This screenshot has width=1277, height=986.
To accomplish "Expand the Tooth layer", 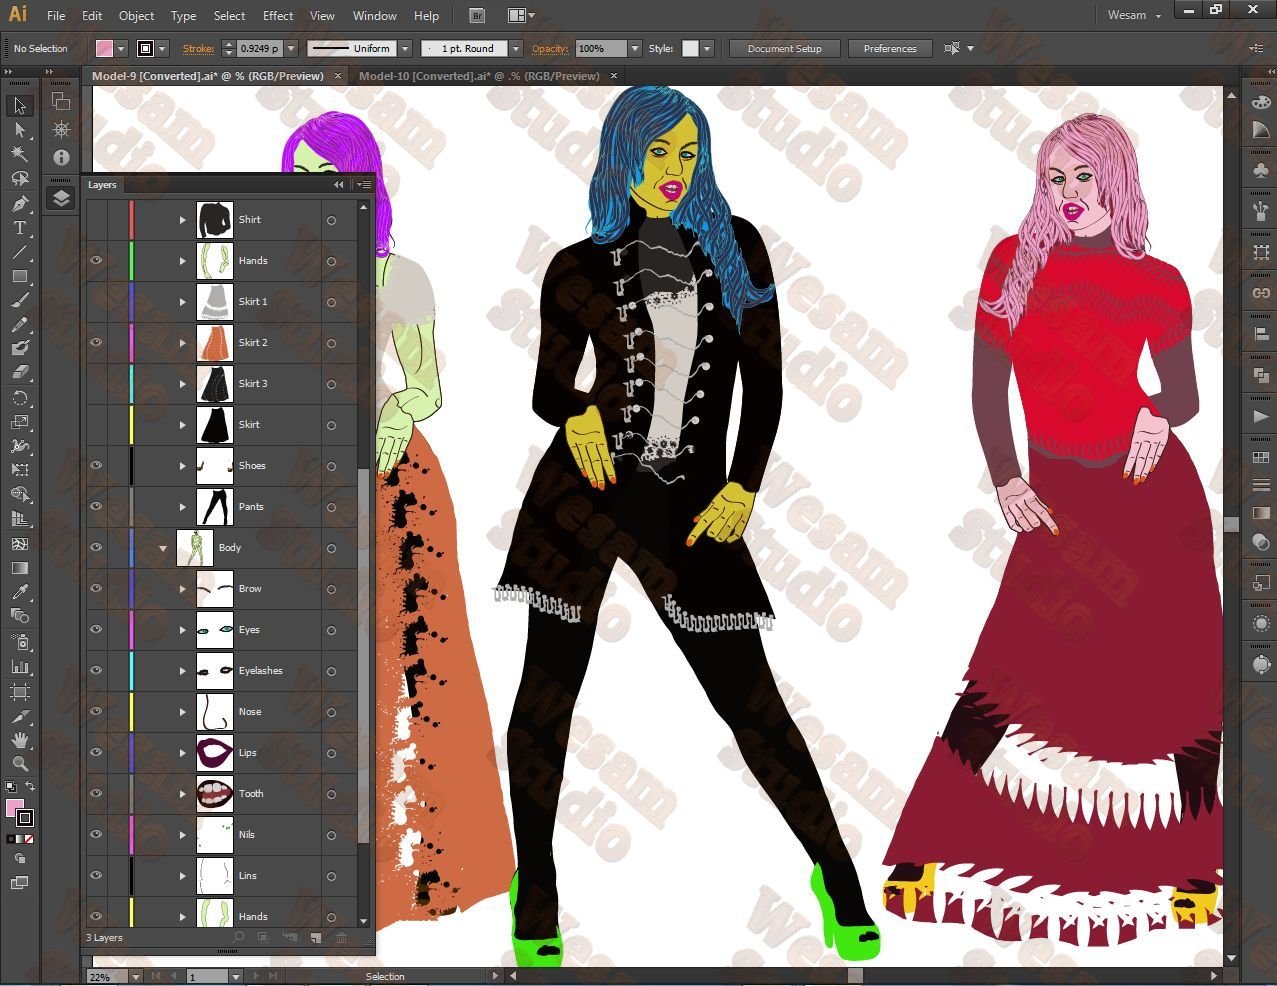I will pyautogui.click(x=182, y=793).
